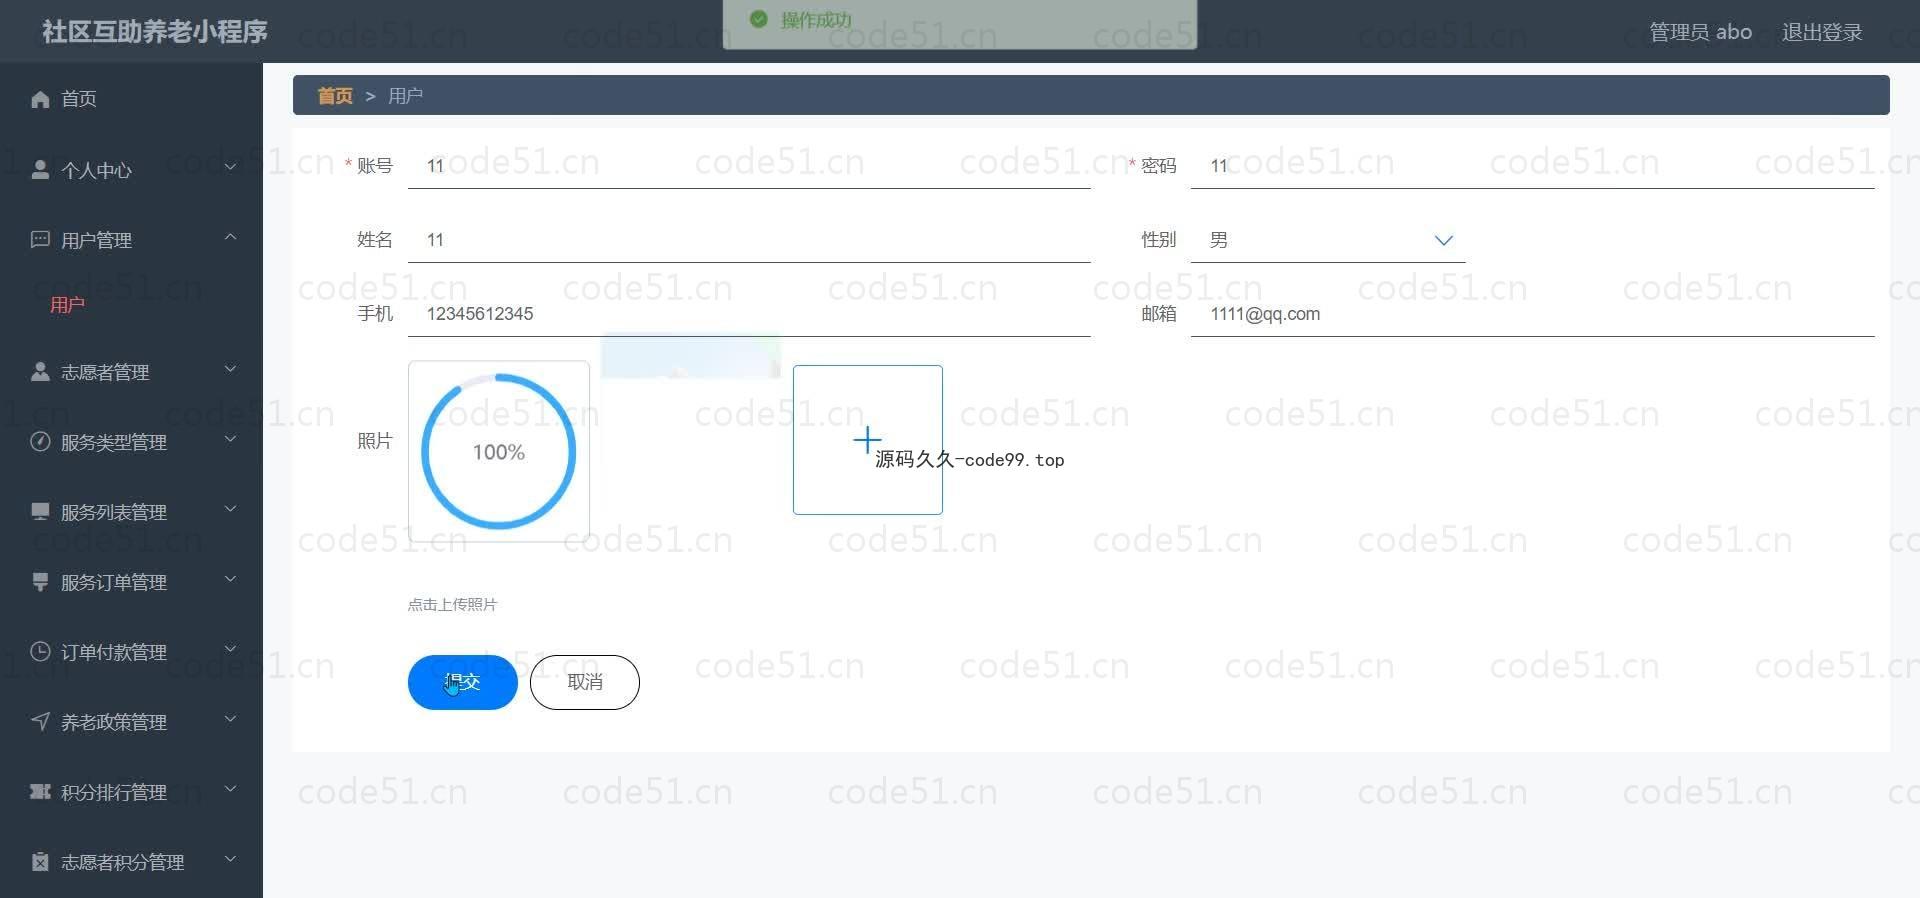Go to 首页 via the breadcrumb

tap(335, 96)
